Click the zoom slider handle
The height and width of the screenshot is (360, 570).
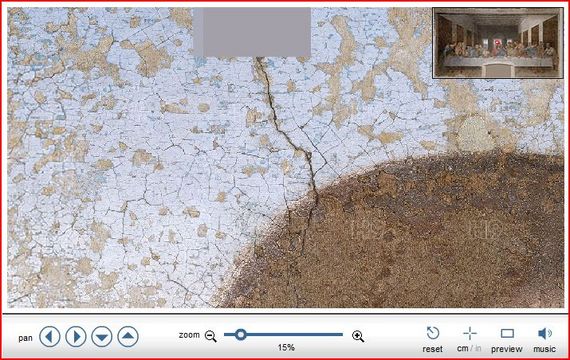(x=240, y=334)
